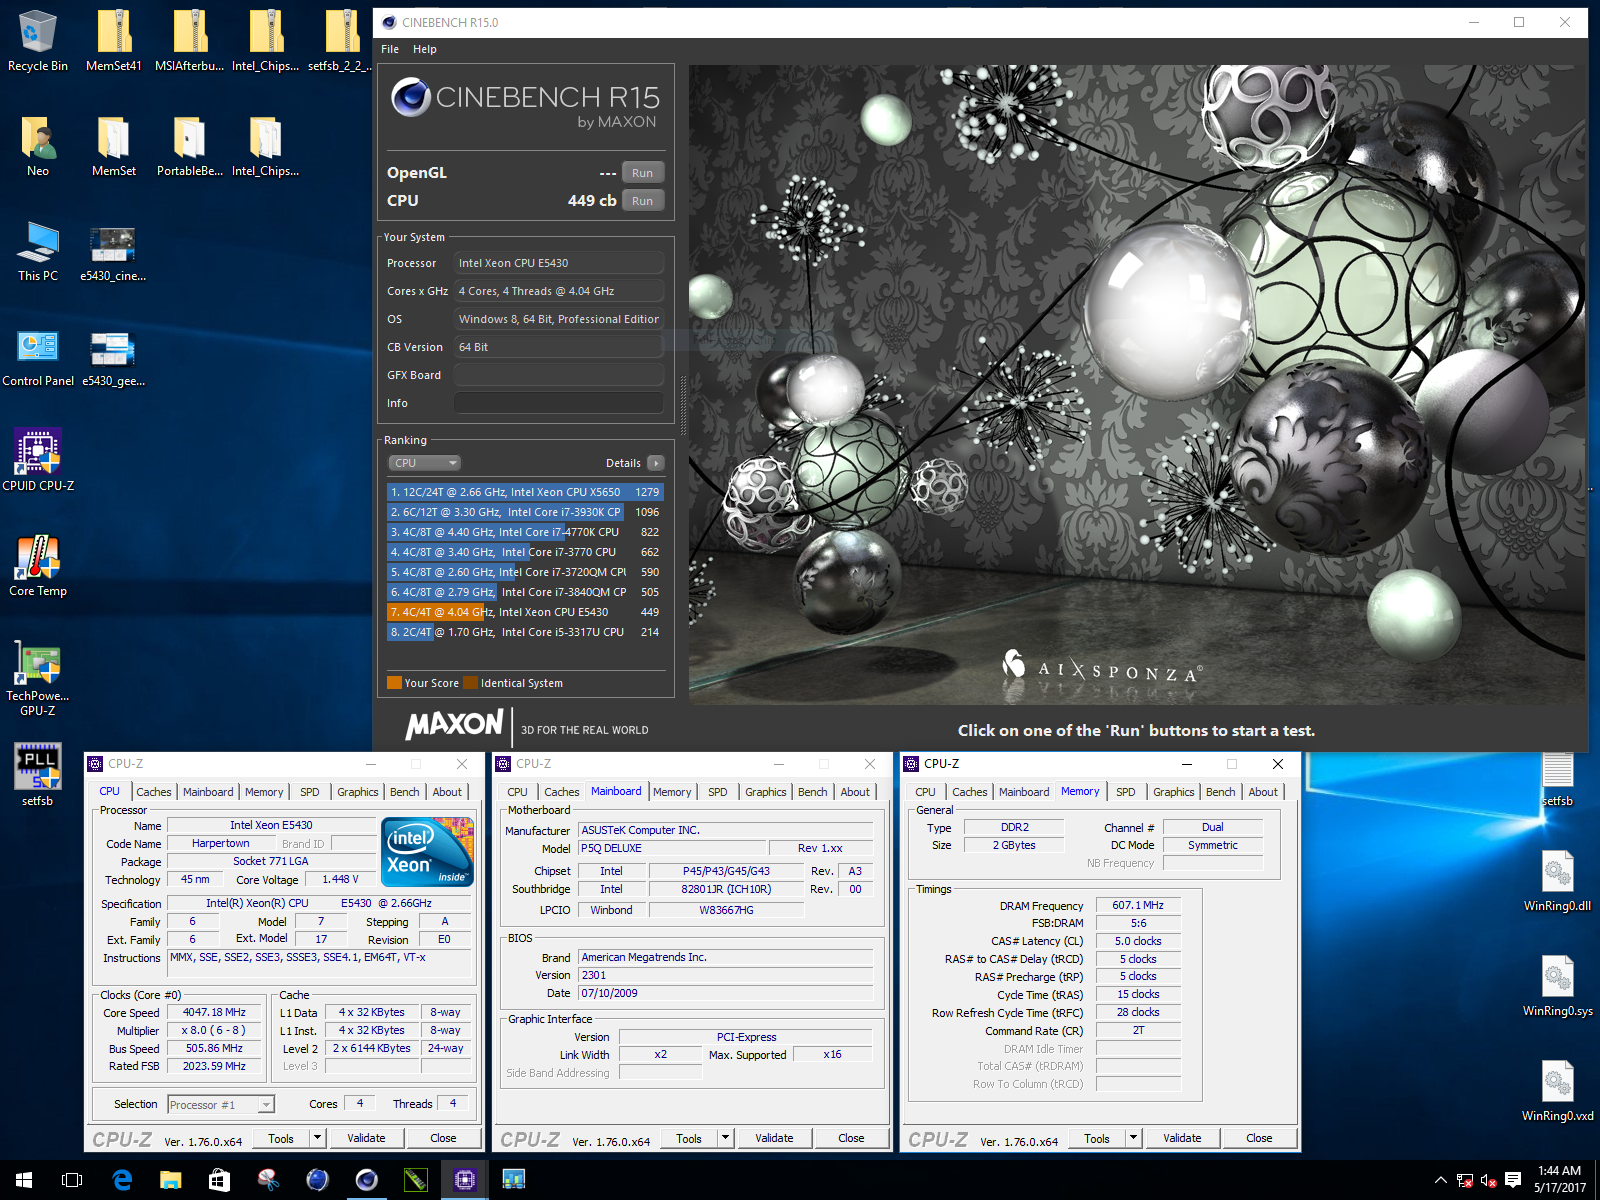Open Mainboard tab in Memory CPU-Z window
This screenshot has width=1600, height=1200.
pyautogui.click(x=1024, y=792)
